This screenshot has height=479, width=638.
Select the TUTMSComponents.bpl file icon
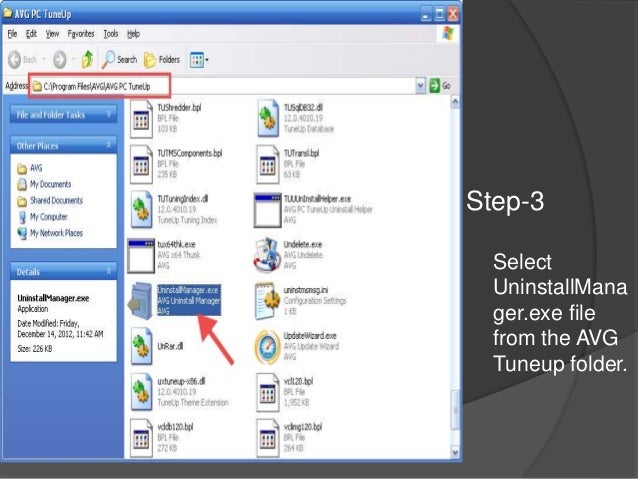[x=141, y=165]
